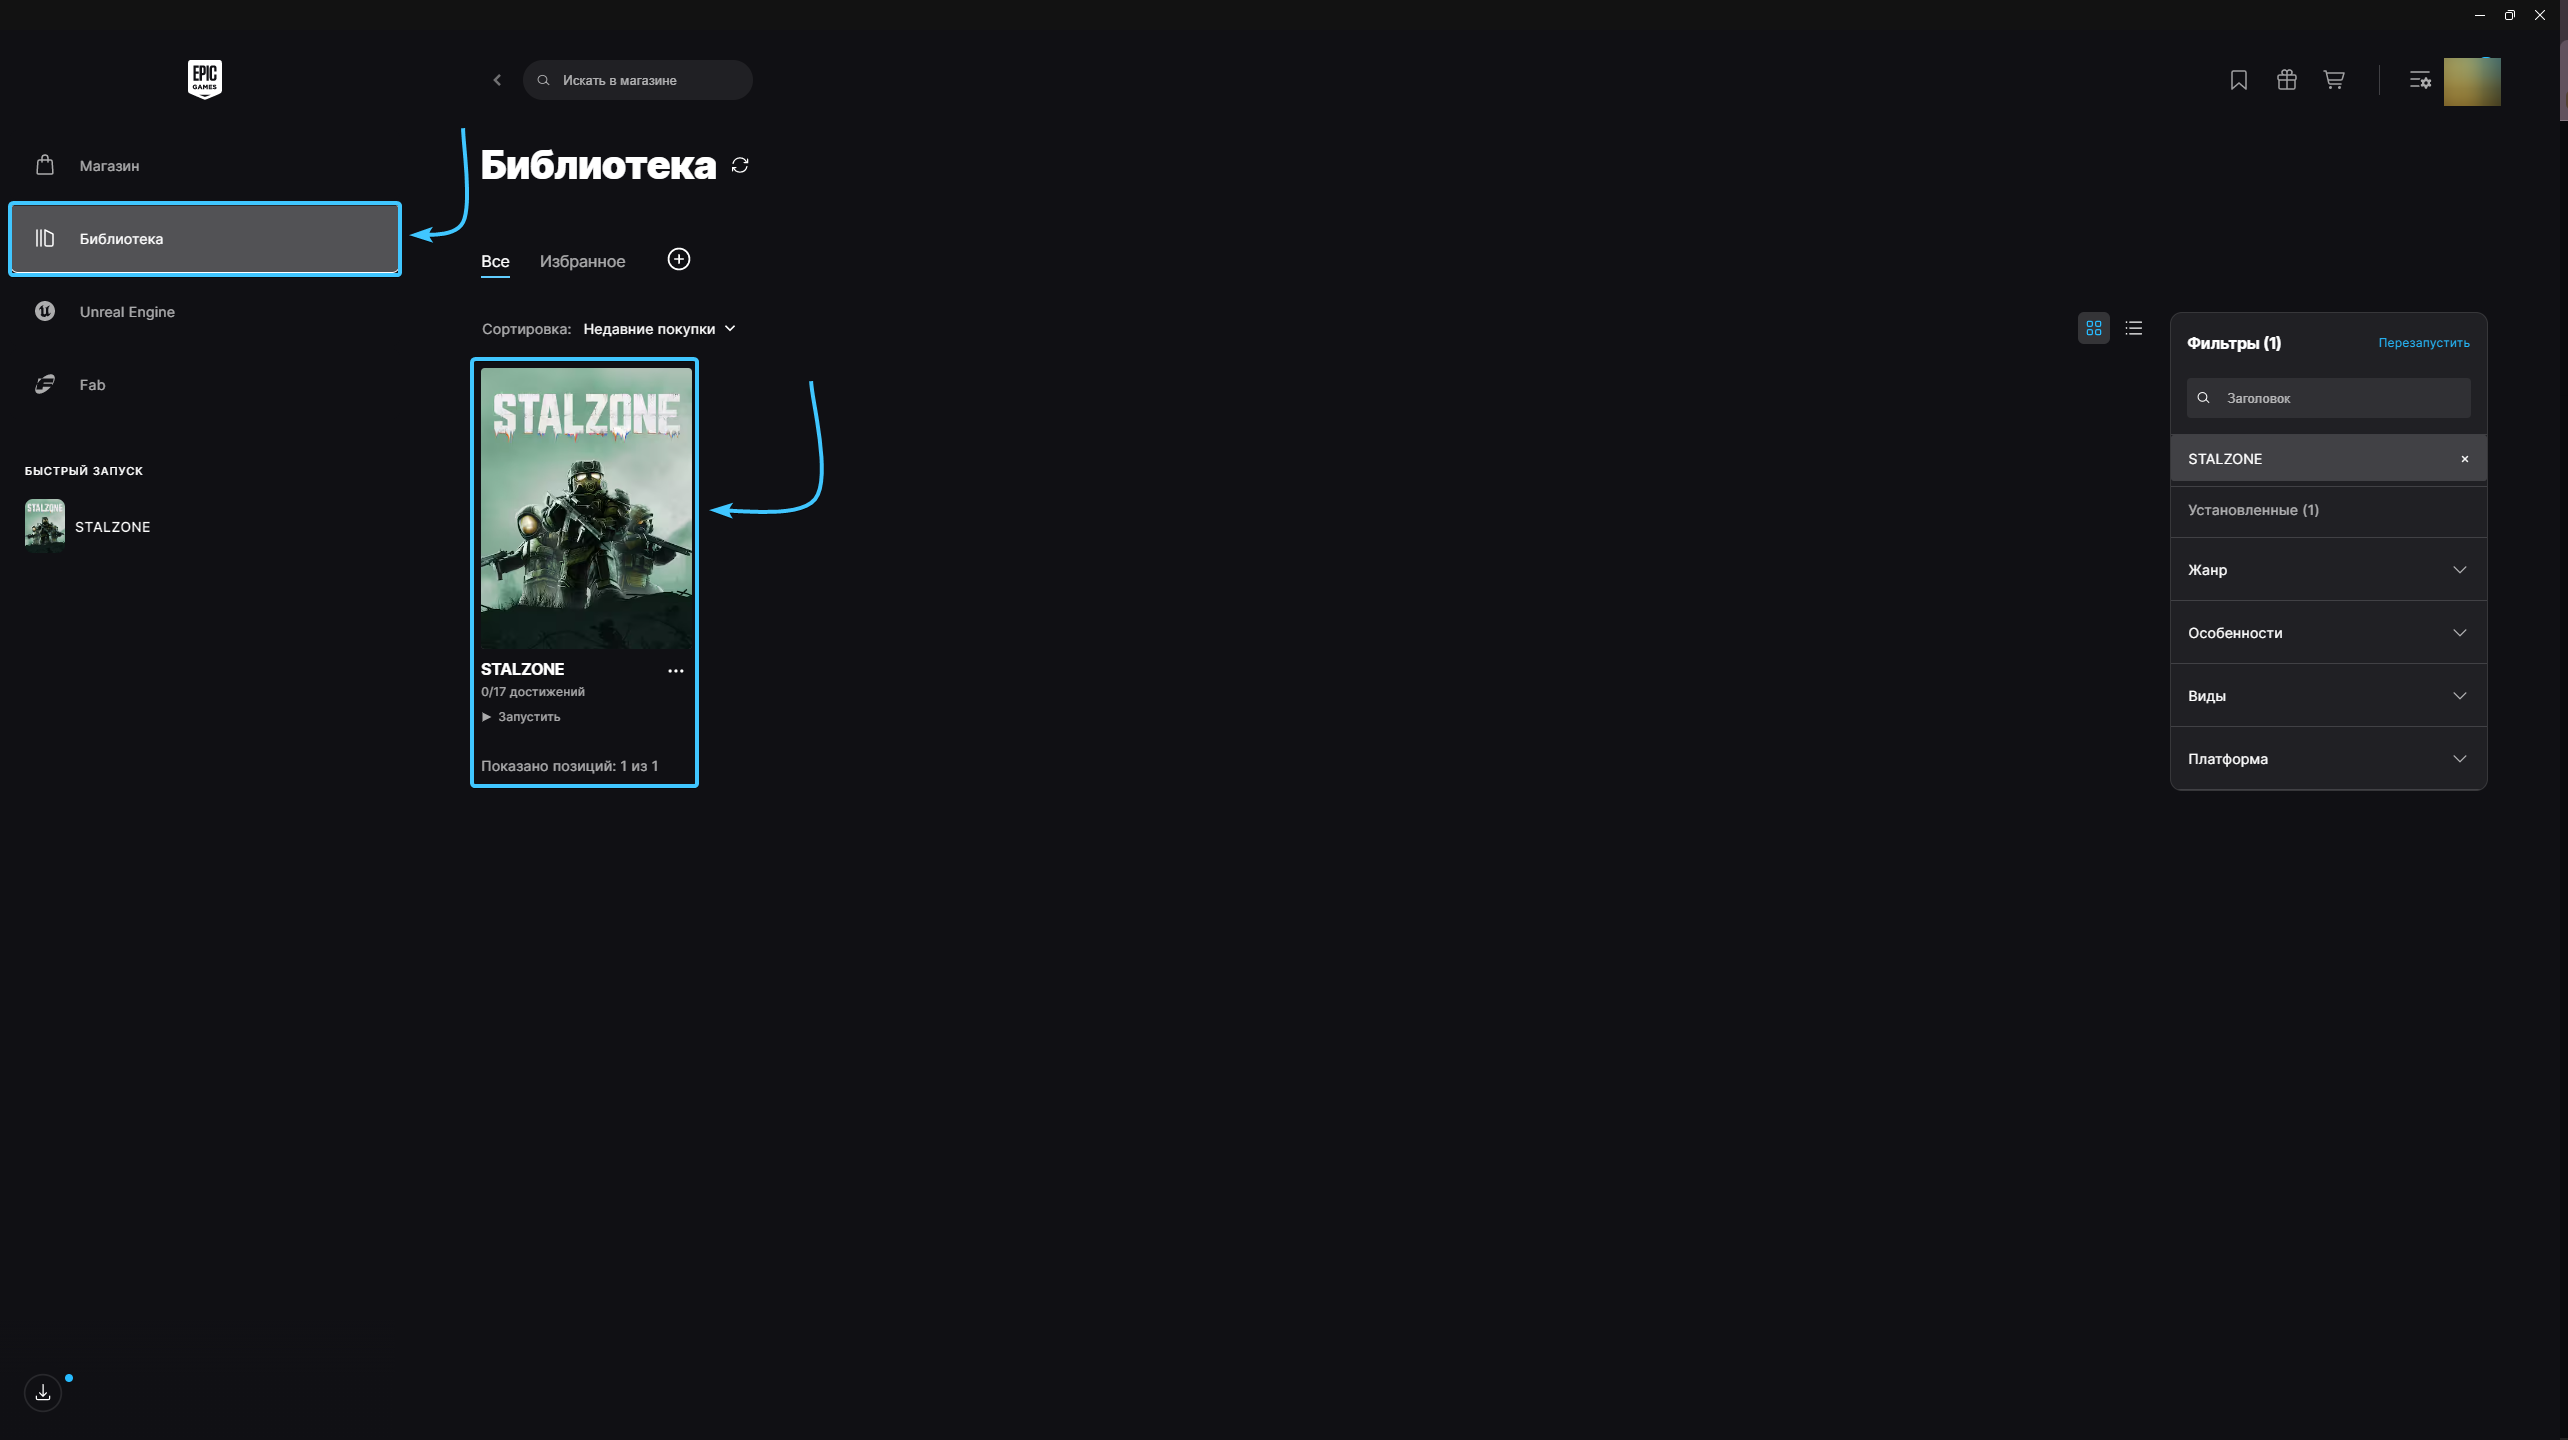Toggle the Установленные (1) filter
This screenshot has width=2568, height=1440.
click(x=2329, y=510)
